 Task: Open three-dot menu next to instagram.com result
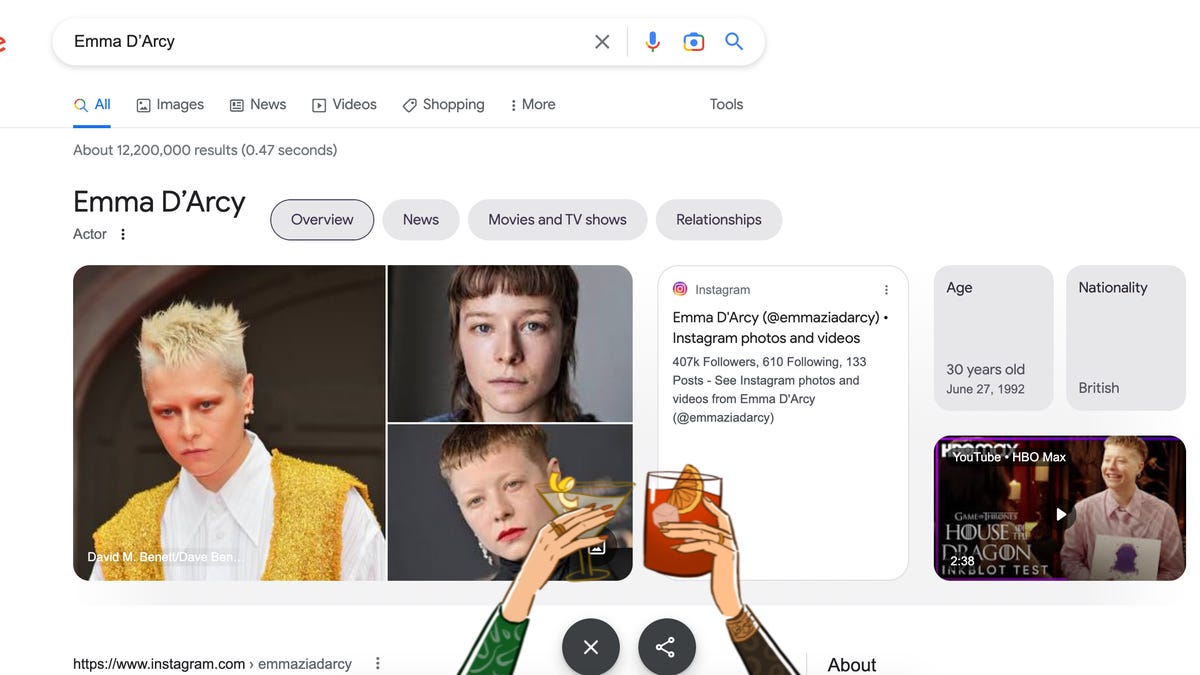tap(378, 663)
